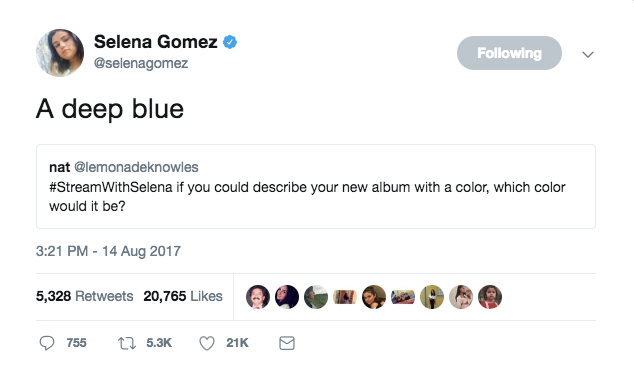View the 5,328 Retweets list
Viewport: 634px width, 382px height.
85,296
